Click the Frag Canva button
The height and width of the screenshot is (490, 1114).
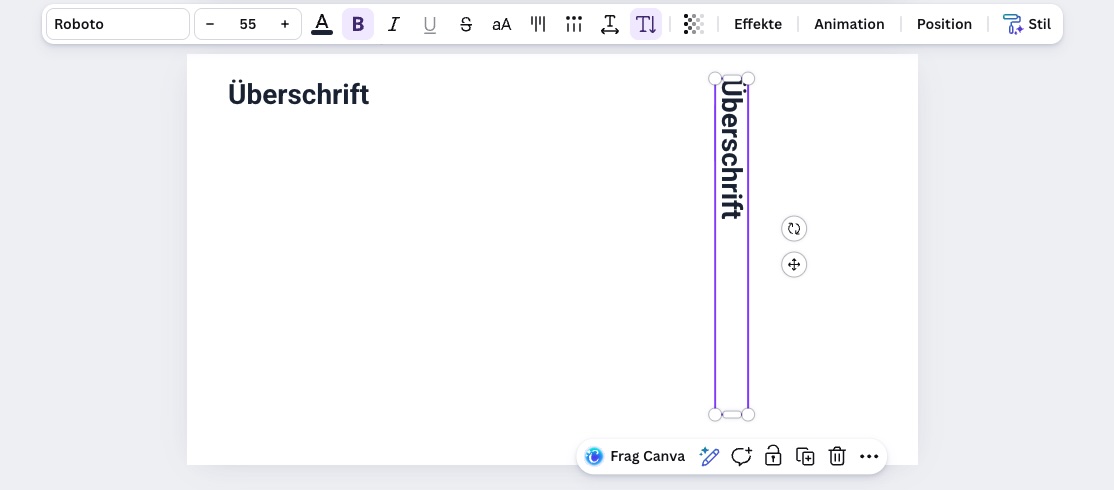[636, 456]
